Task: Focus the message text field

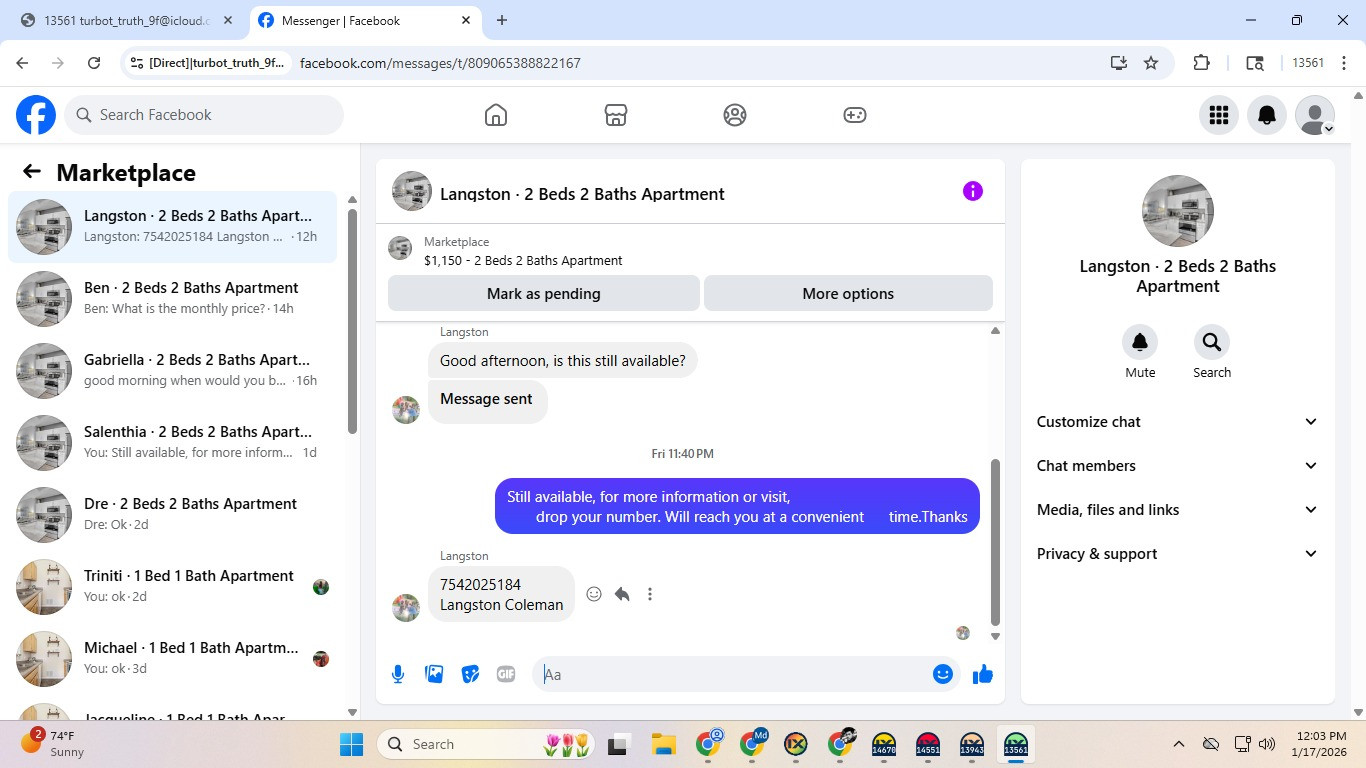Action: (x=735, y=674)
